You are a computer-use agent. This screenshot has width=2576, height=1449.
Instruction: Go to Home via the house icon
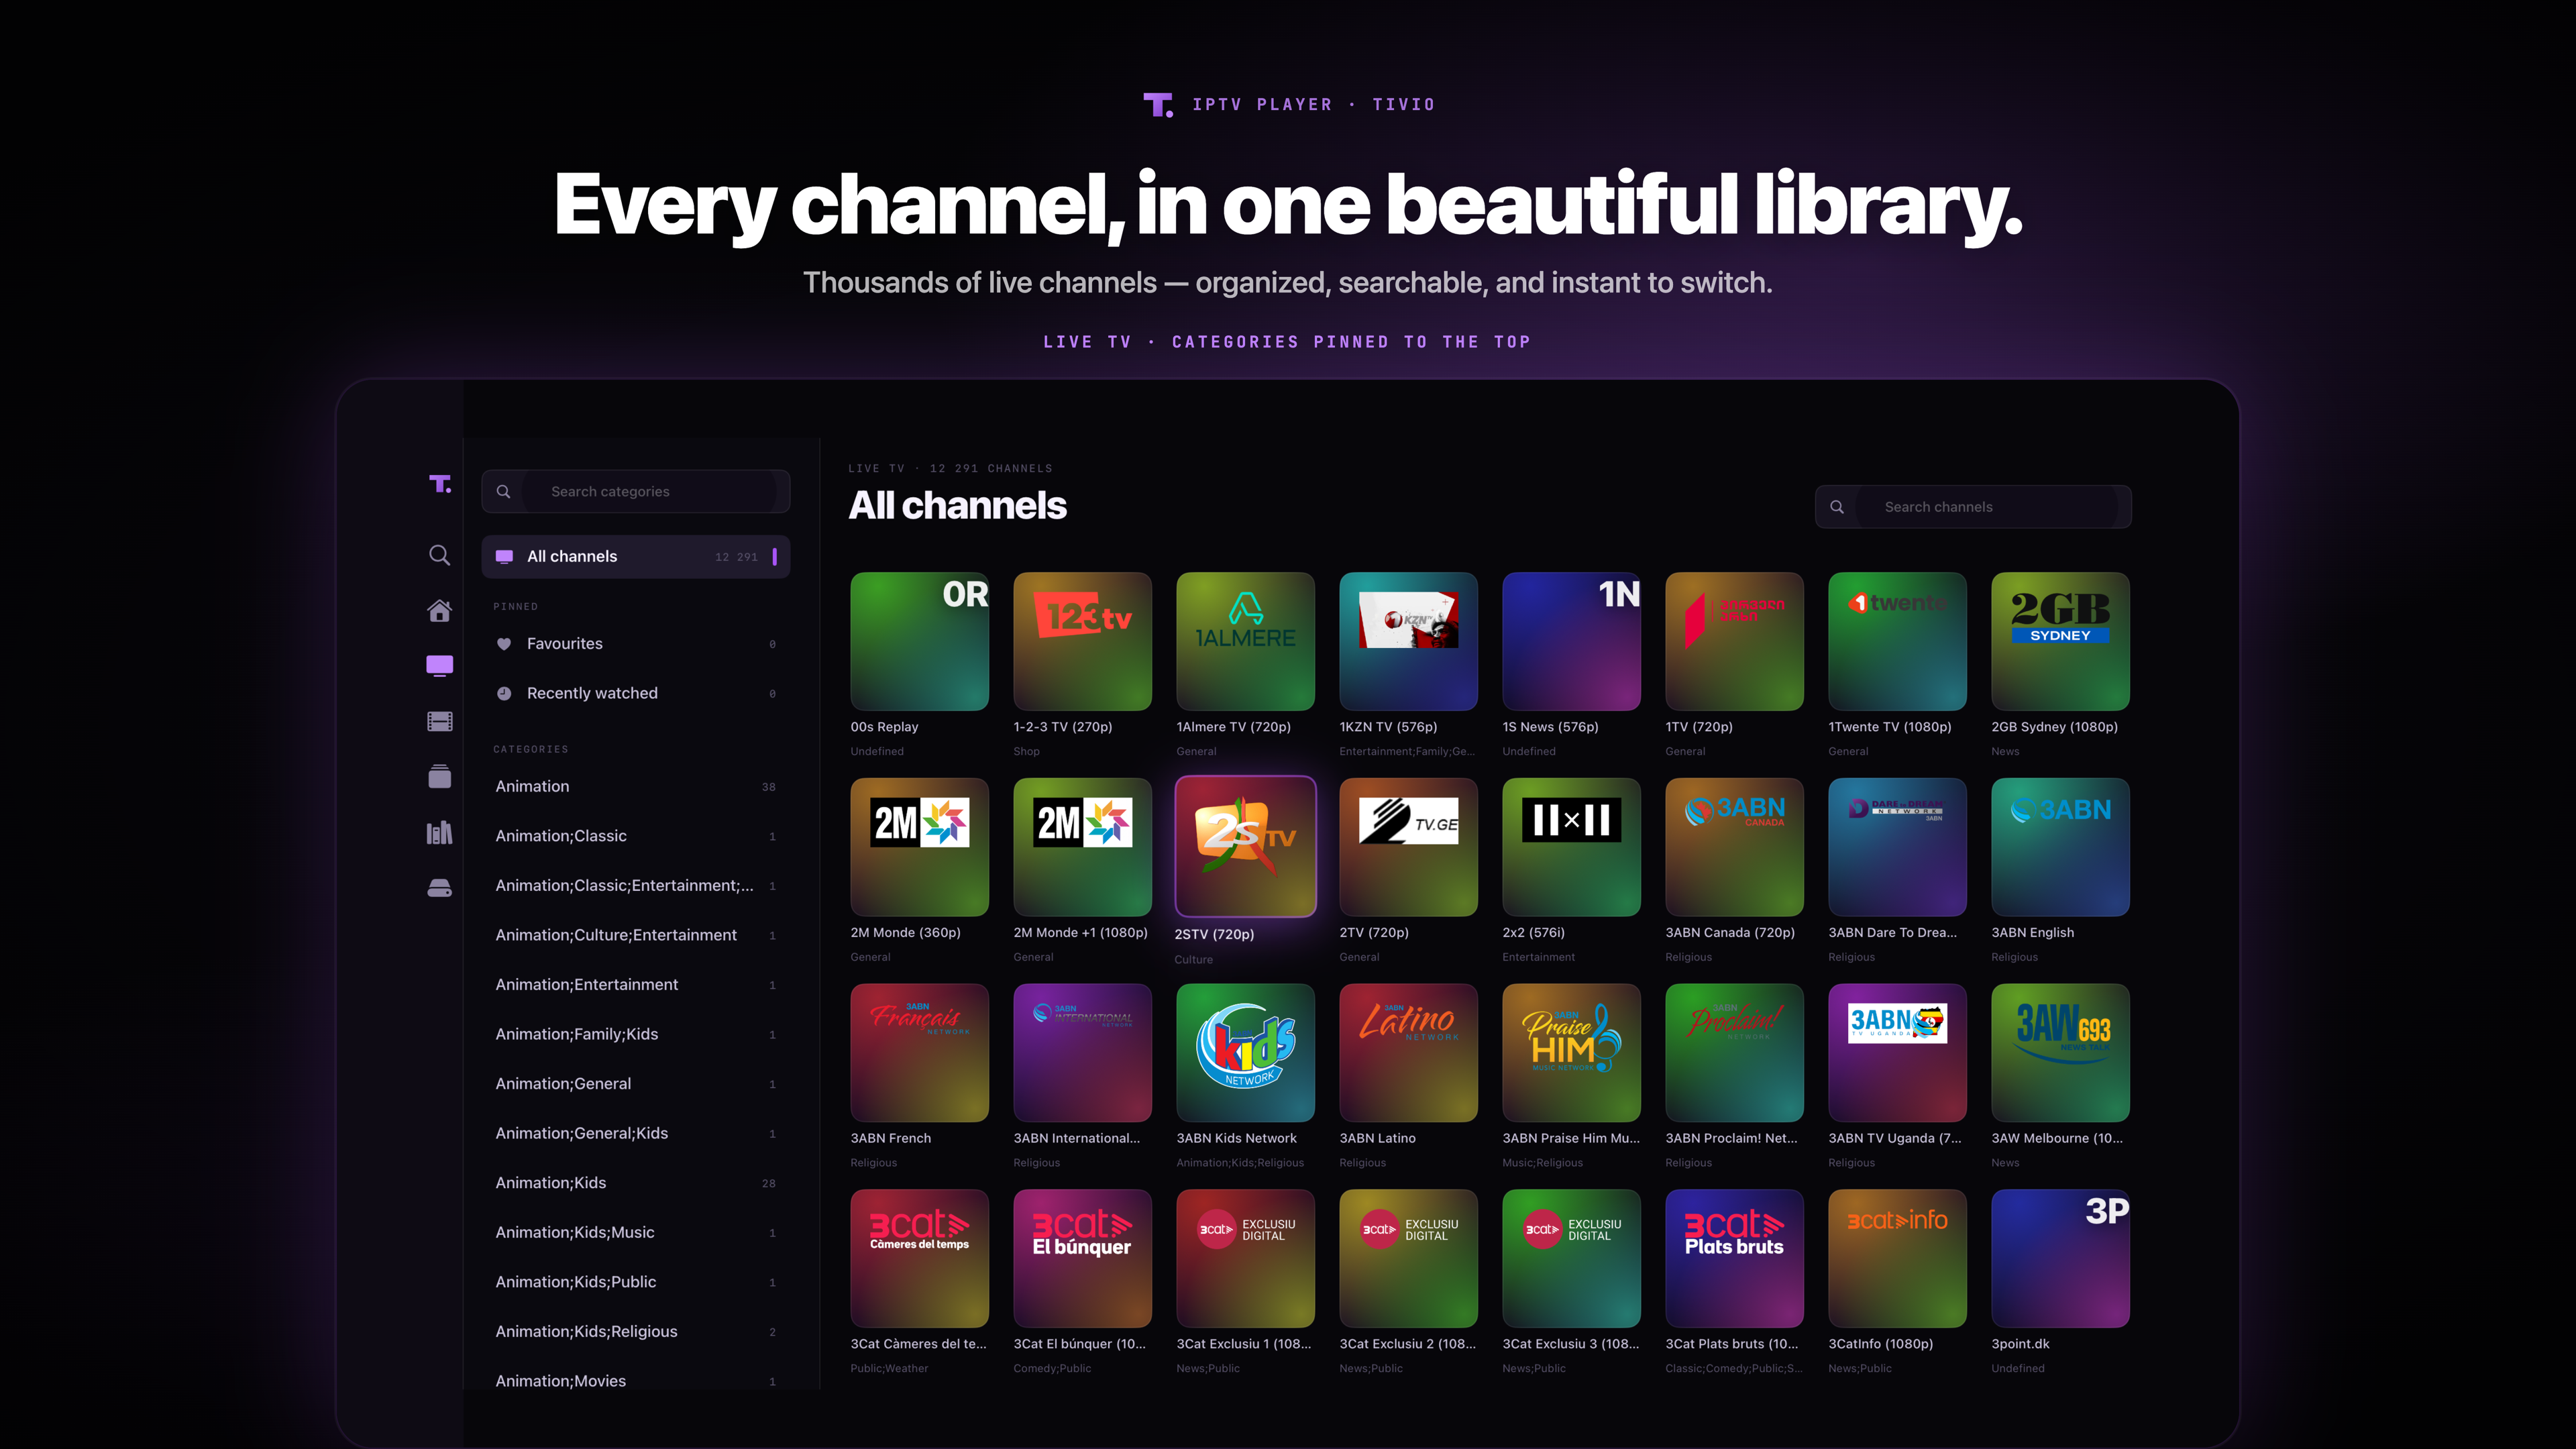(x=439, y=610)
